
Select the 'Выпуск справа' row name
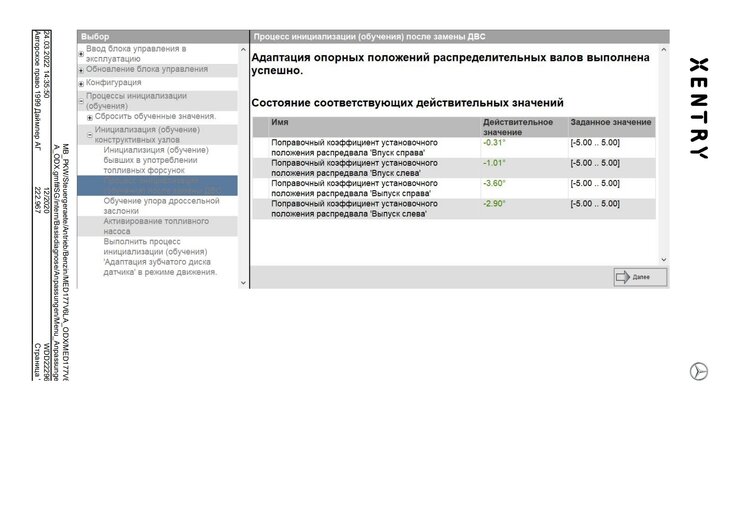[354, 188]
